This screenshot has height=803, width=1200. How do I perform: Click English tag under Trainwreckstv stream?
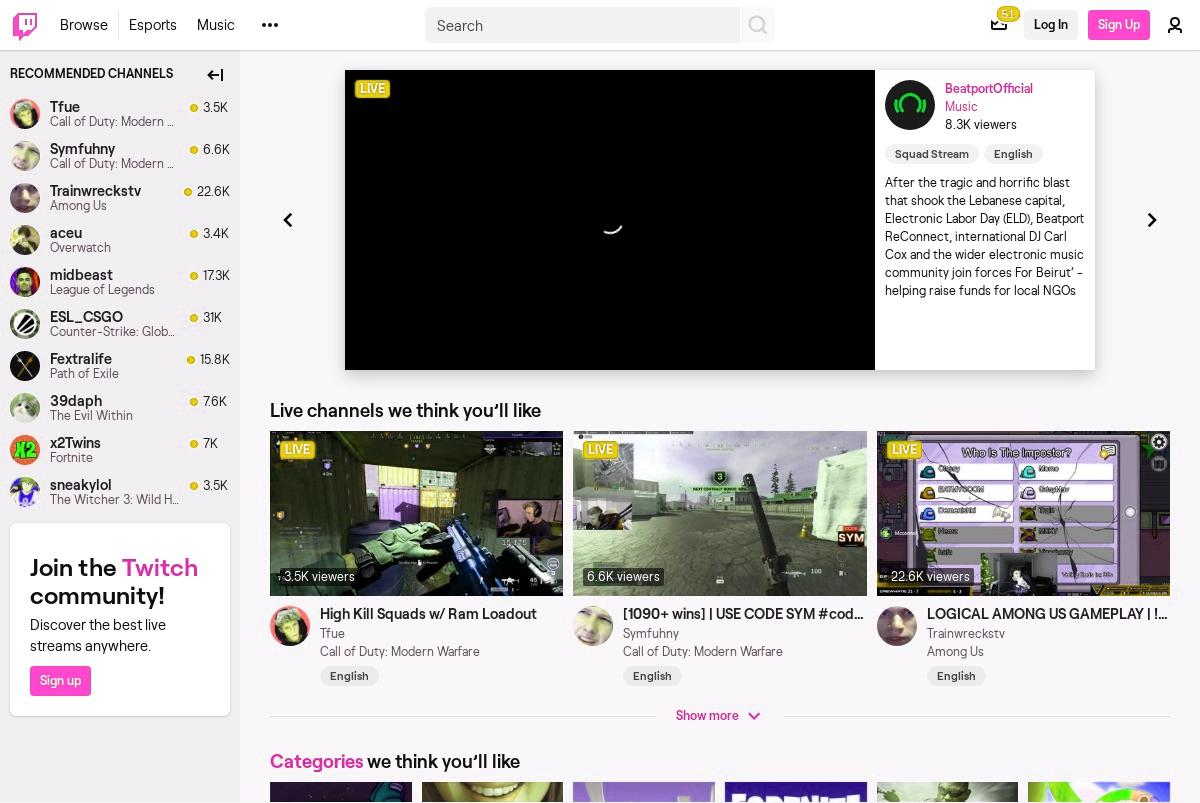(x=956, y=676)
